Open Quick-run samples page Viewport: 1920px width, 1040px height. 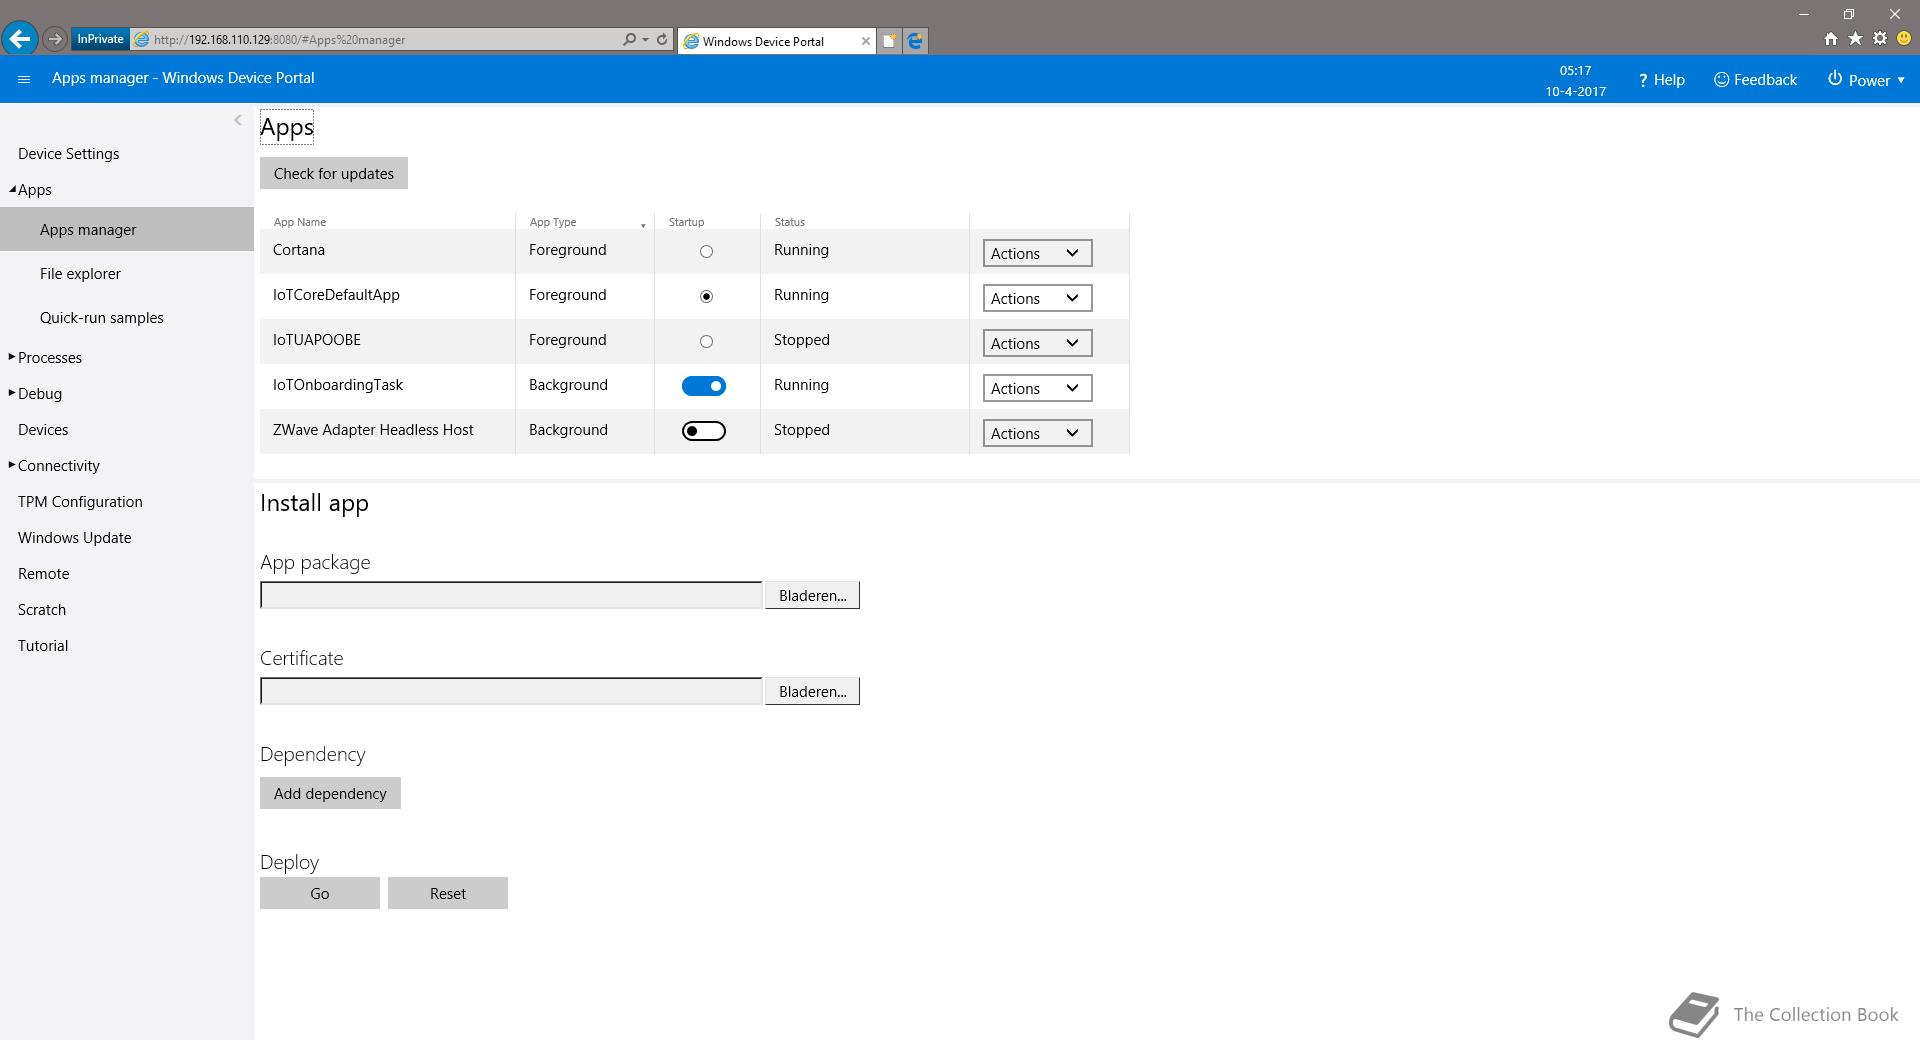coord(102,318)
